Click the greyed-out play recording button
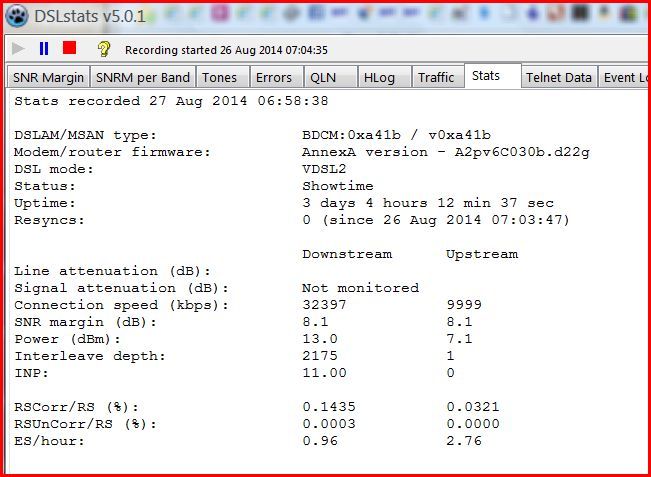This screenshot has height=477, width=651. [17, 49]
